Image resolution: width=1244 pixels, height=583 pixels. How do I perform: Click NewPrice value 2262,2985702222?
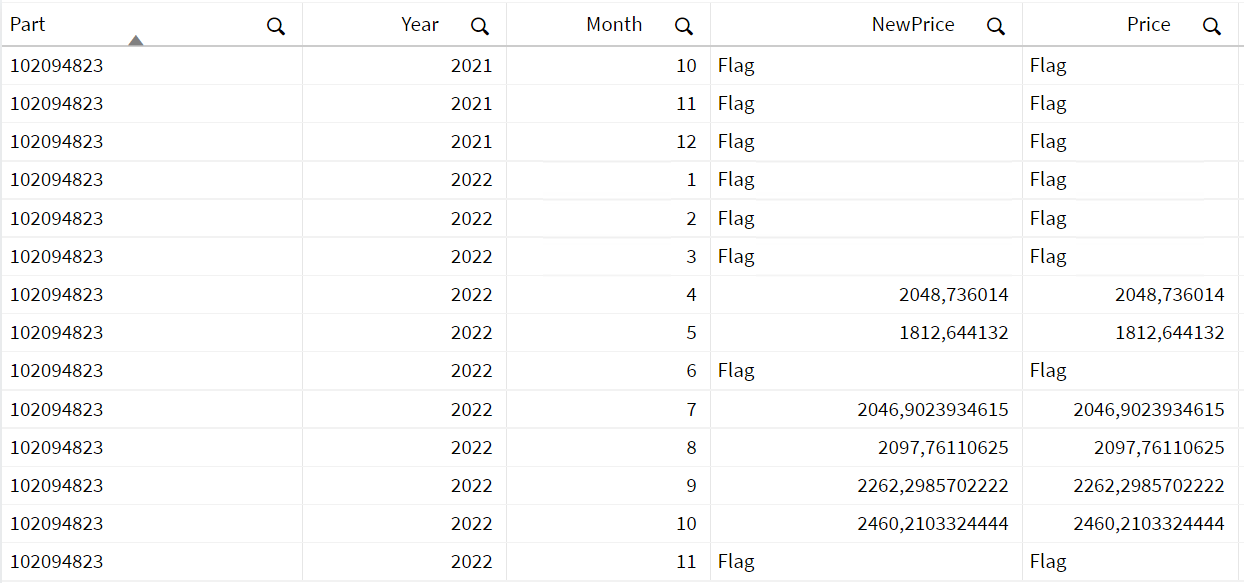click(x=932, y=486)
